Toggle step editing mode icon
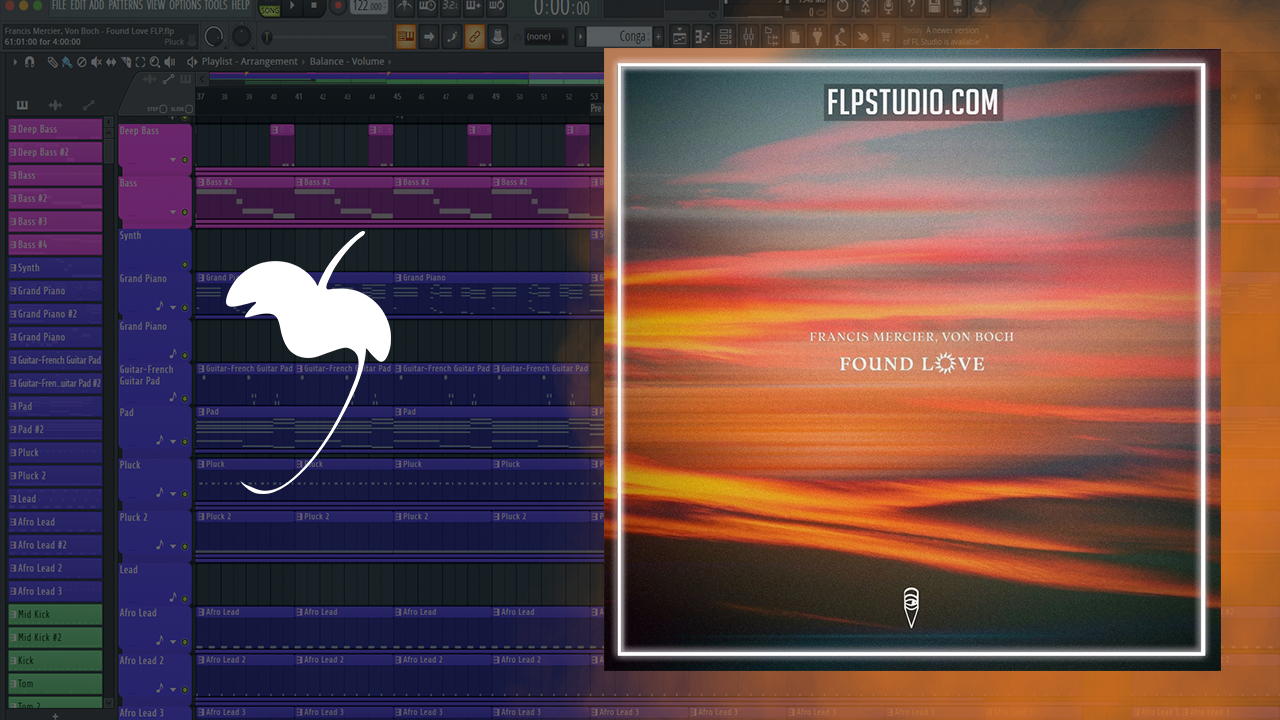The width and height of the screenshot is (1280, 720). click(452, 37)
